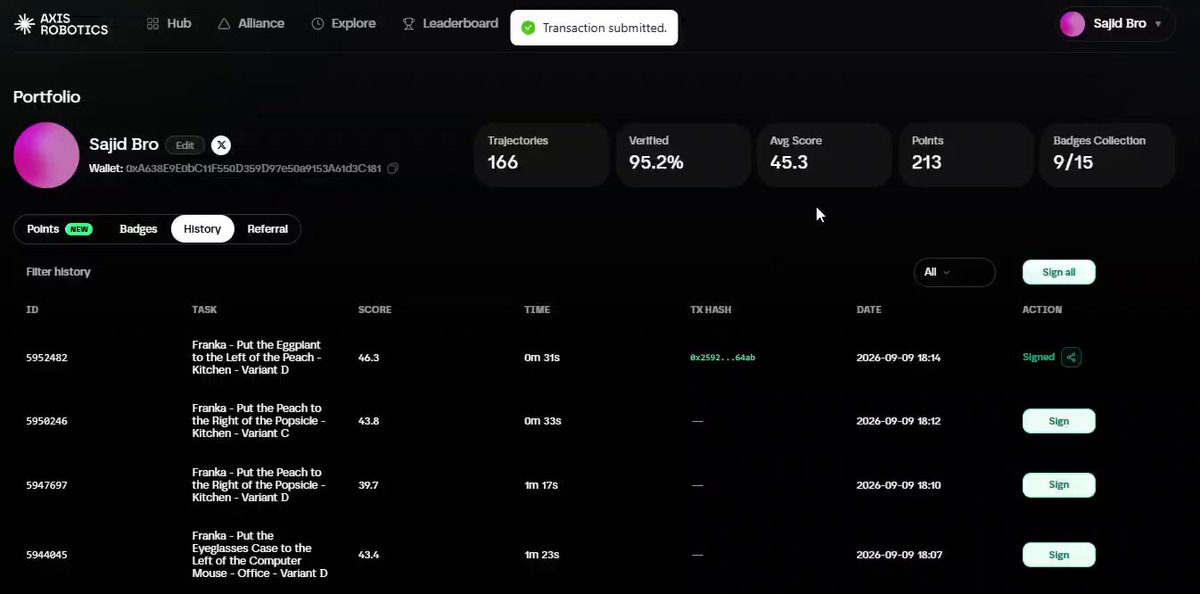Open the Explore page
The height and width of the screenshot is (594, 1200).
[x=344, y=23]
